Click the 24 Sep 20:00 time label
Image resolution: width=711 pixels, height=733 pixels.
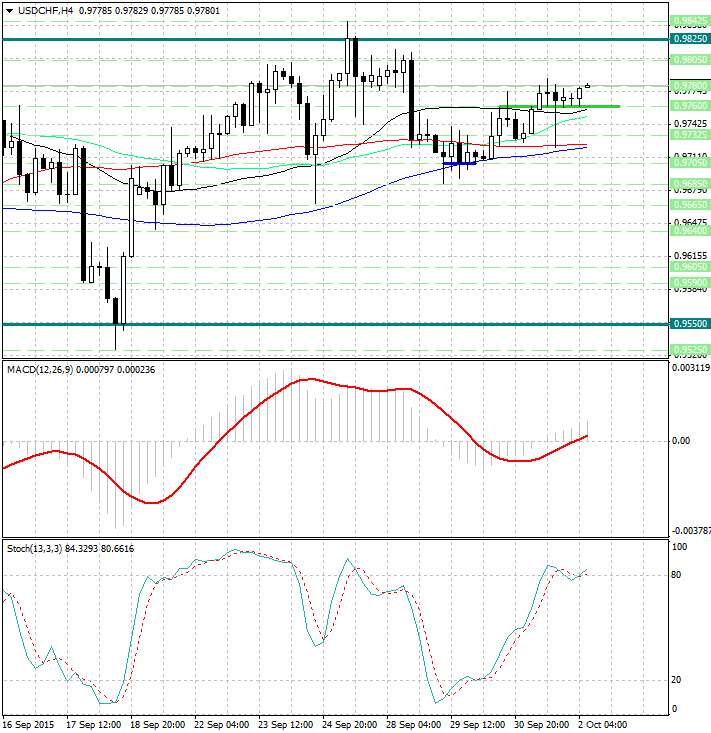point(350,725)
